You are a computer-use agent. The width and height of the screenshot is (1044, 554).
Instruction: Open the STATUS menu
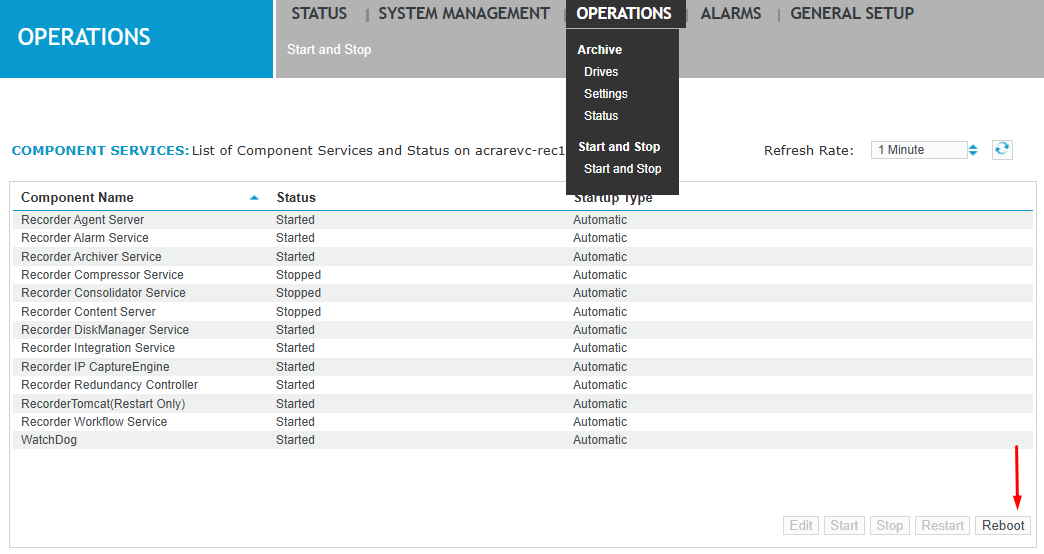coord(319,14)
